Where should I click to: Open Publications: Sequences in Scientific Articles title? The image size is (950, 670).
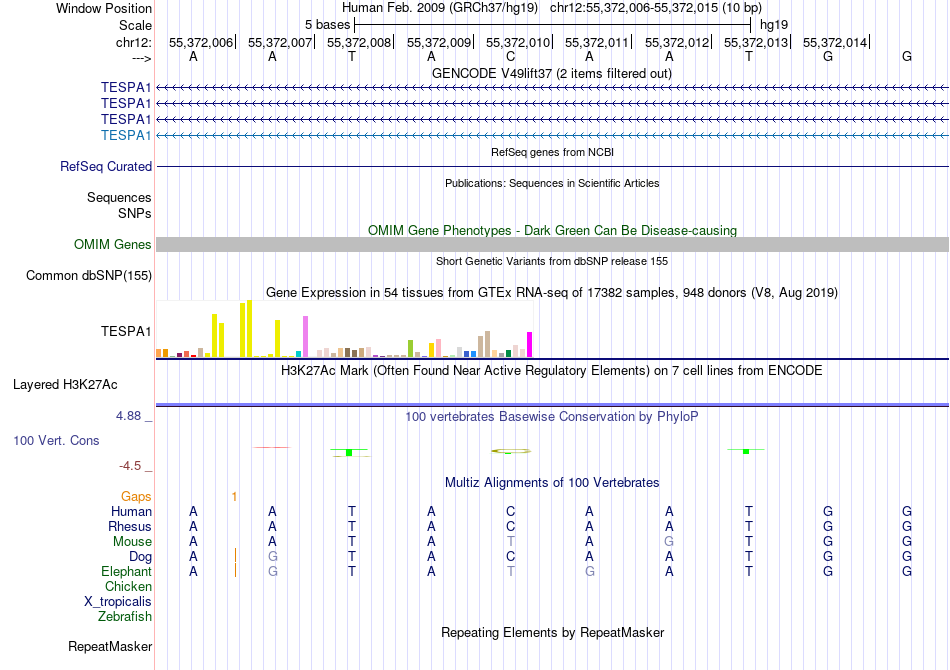[552, 183]
